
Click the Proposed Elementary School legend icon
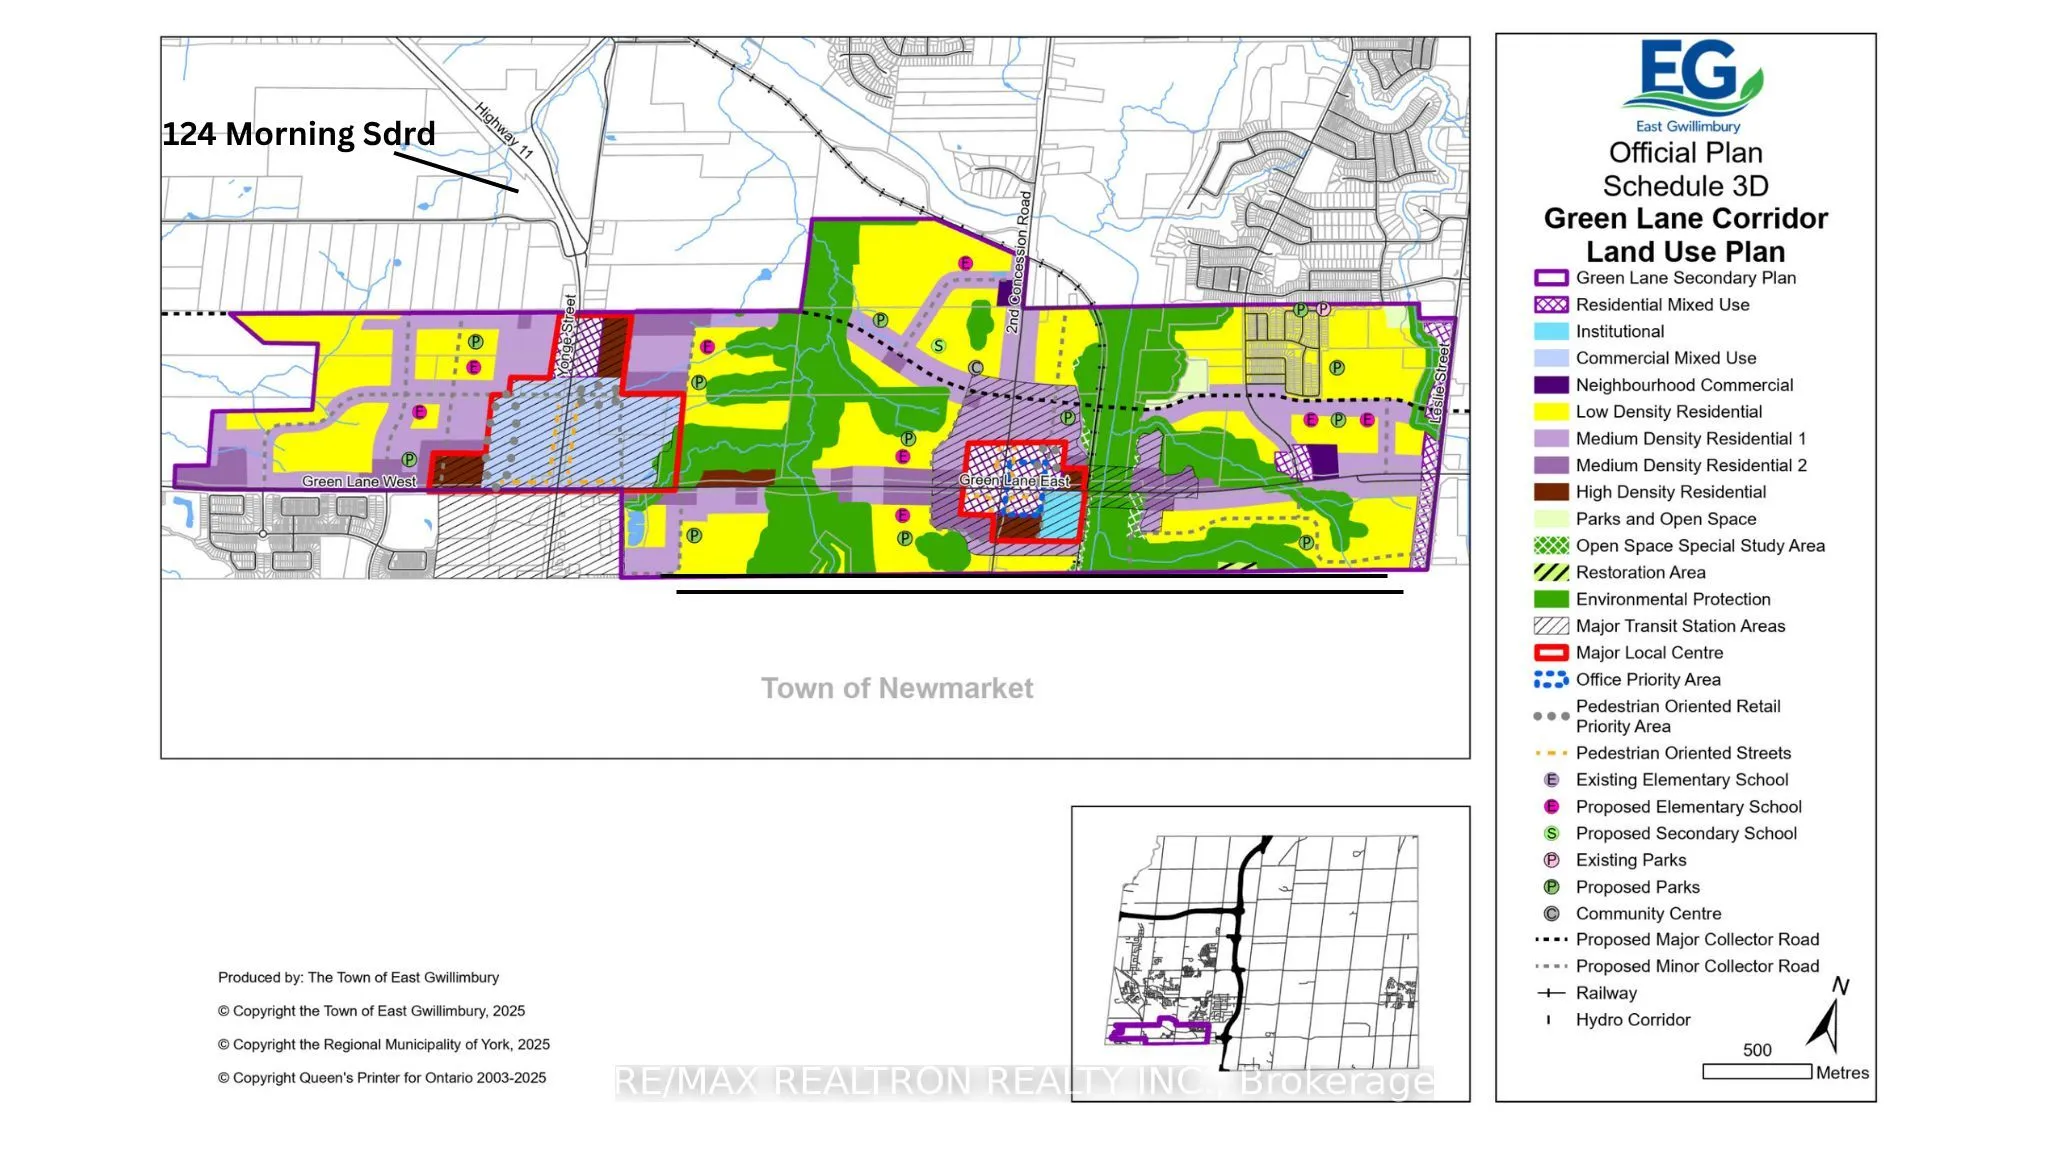pyautogui.click(x=1551, y=806)
